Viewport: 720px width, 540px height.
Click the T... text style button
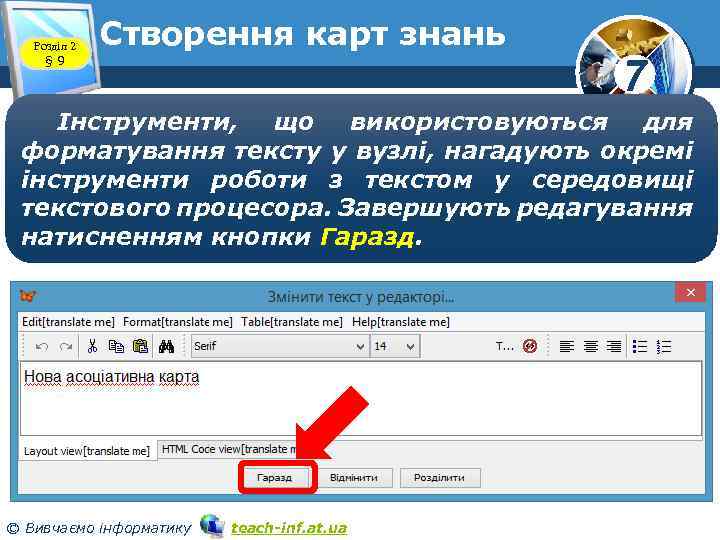pyautogui.click(x=505, y=346)
